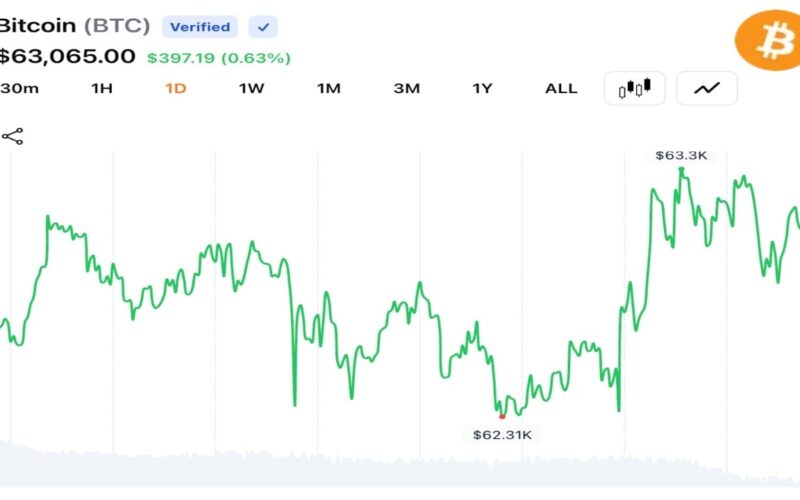Click the red low-point marker on chart
Viewport: 800px width, 500px height.
502,417
